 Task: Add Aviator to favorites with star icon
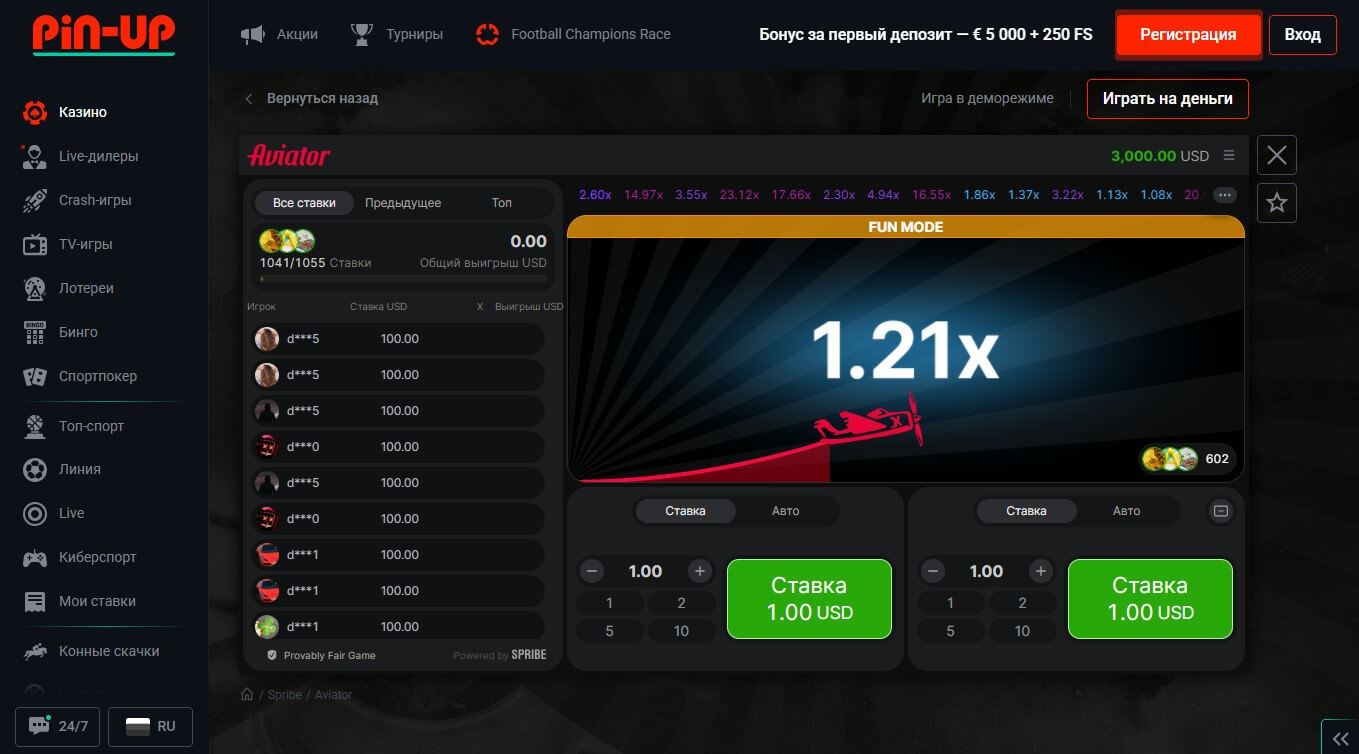[x=1276, y=203]
